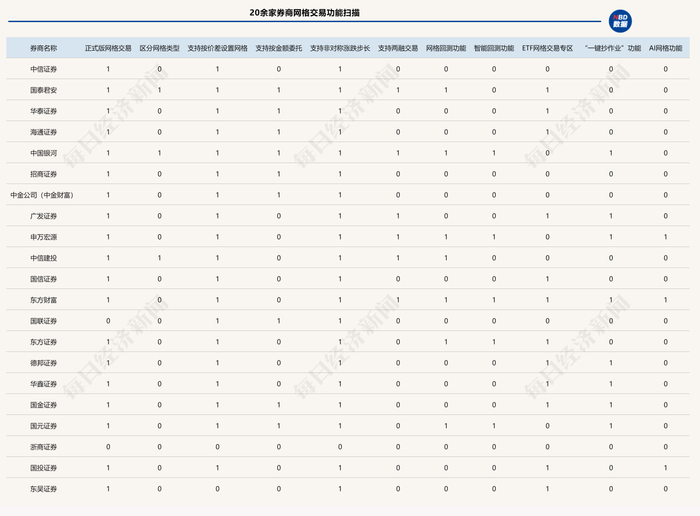700x516 pixels.
Task: Click 国元证券's 智能回测功能 value 1
Action: (494, 426)
